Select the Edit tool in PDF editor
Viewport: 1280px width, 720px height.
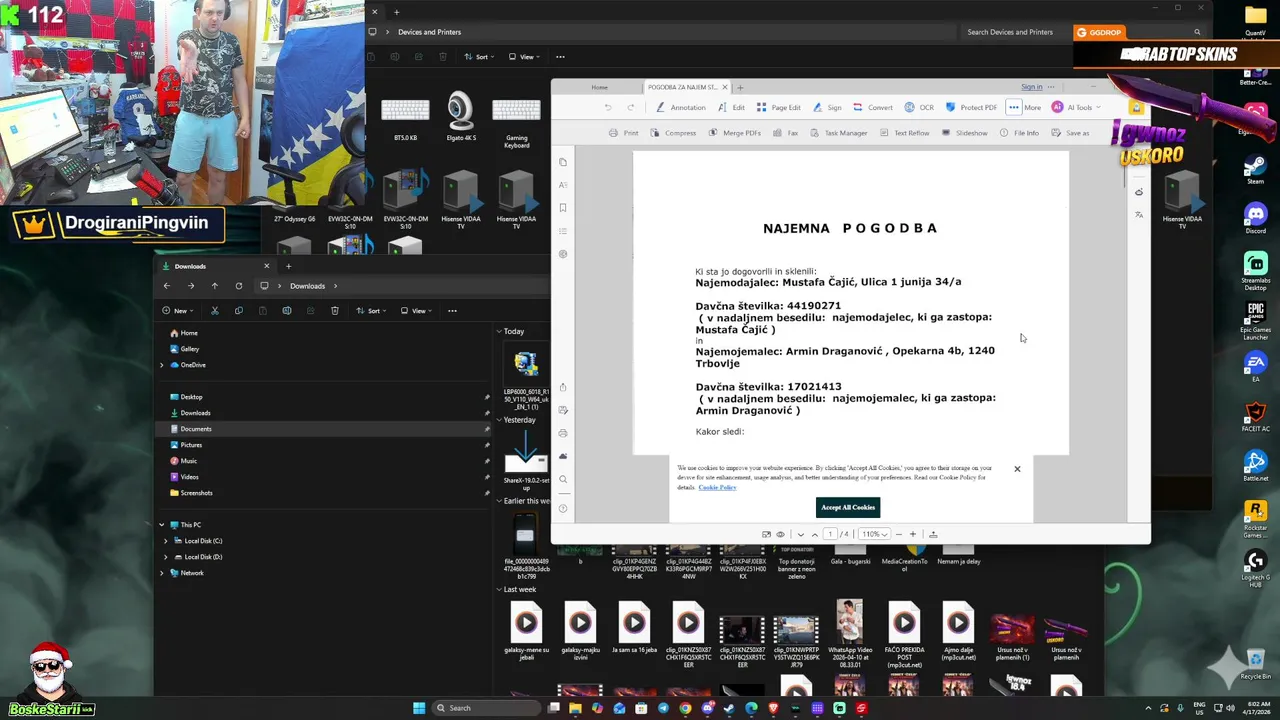733,107
